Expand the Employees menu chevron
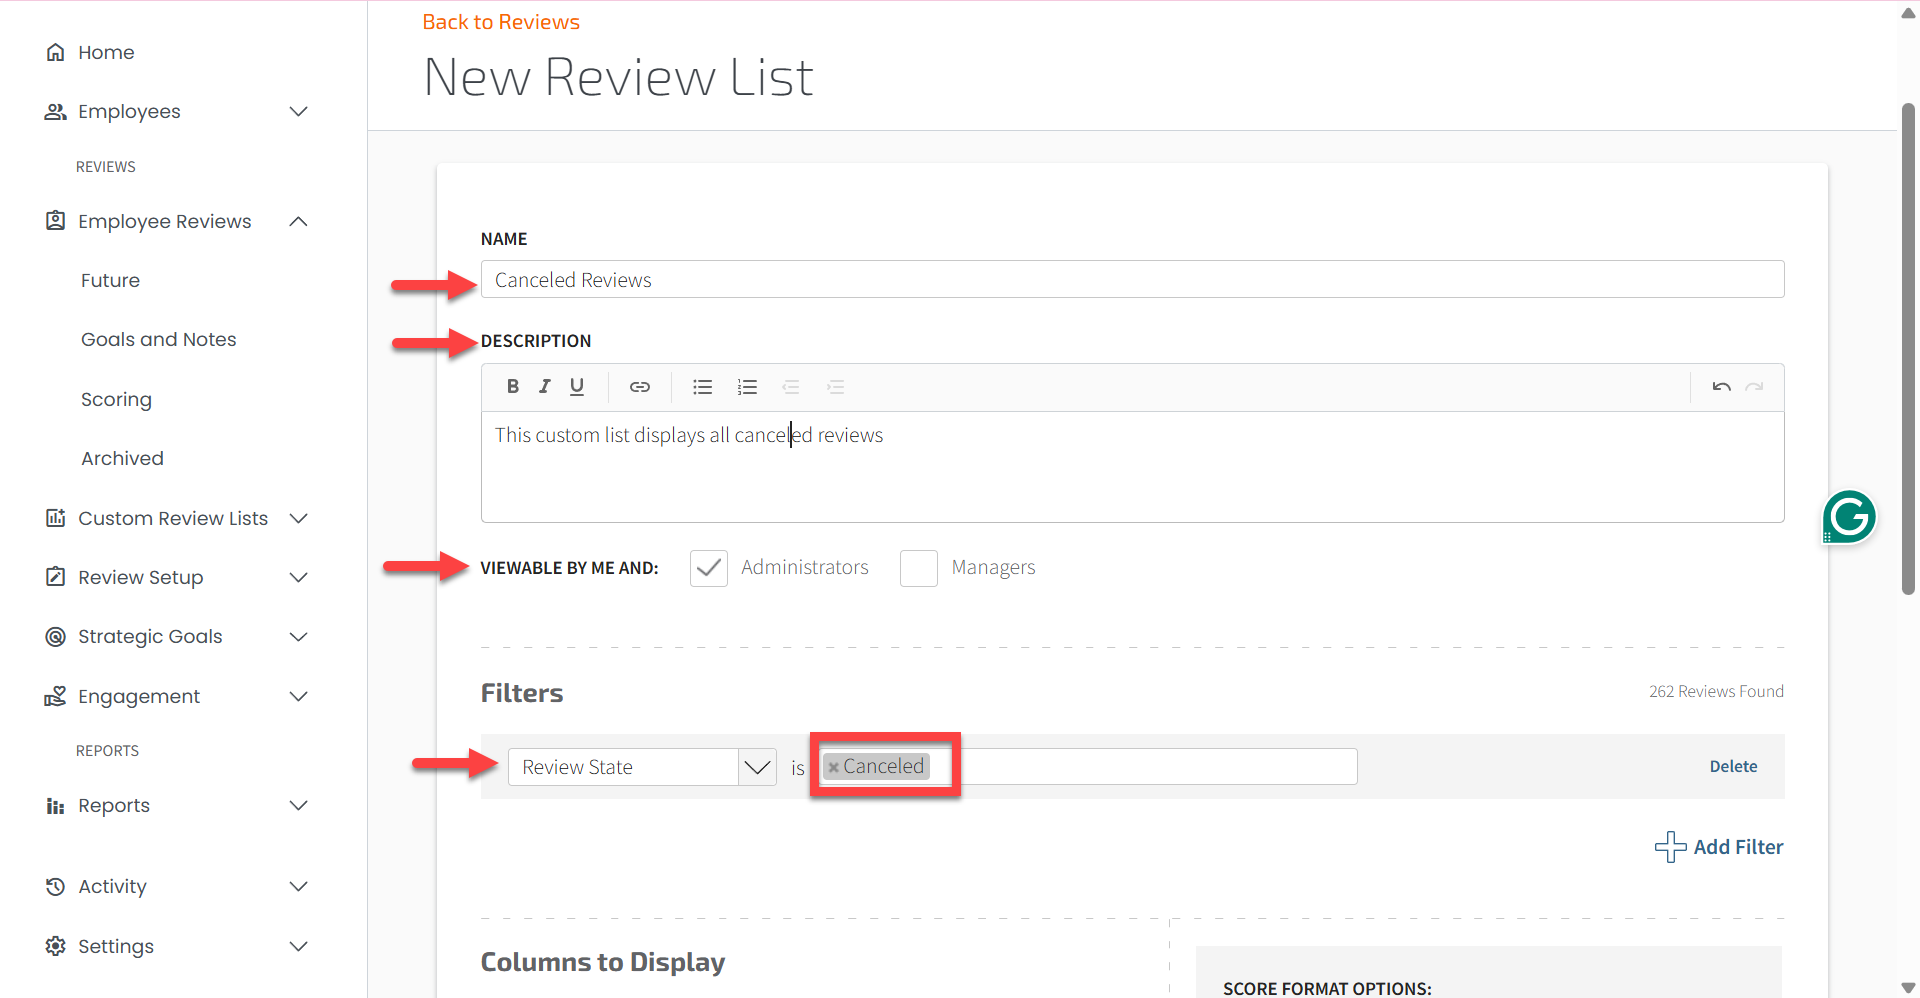Viewport: 1920px width, 998px height. tap(298, 111)
